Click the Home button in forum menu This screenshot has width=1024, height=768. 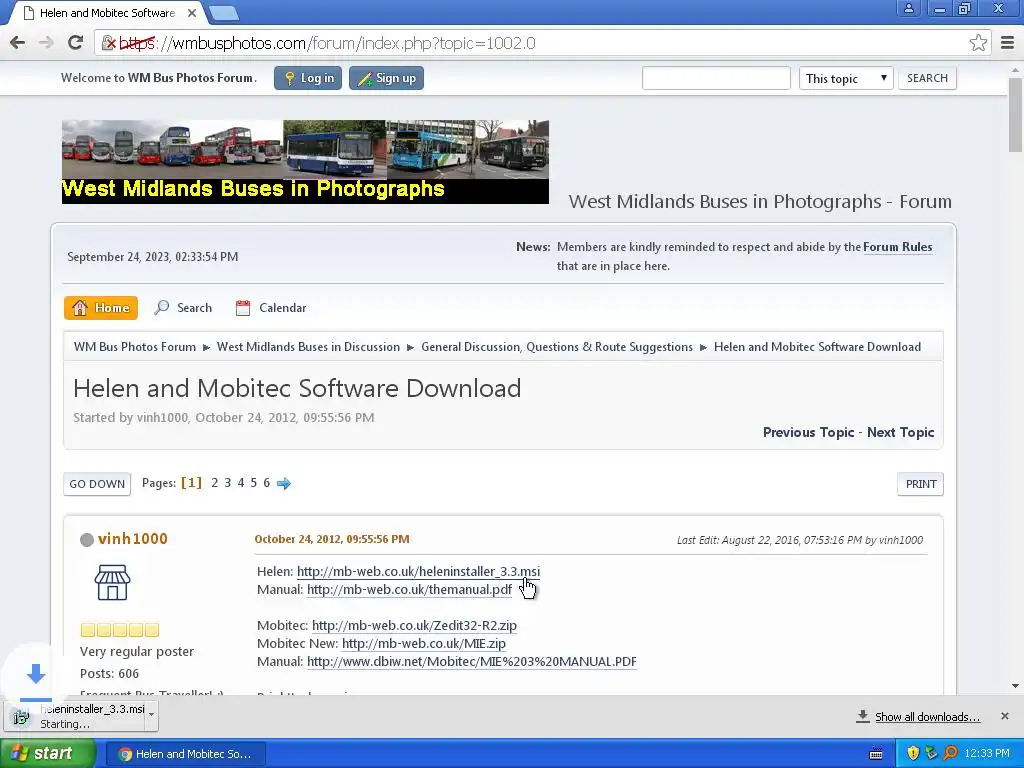(101, 308)
